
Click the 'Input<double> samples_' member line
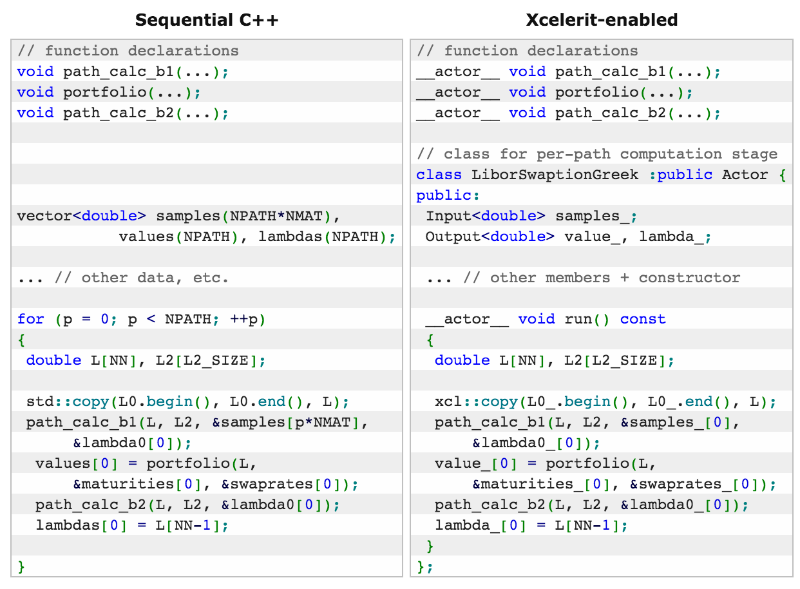click(531, 216)
